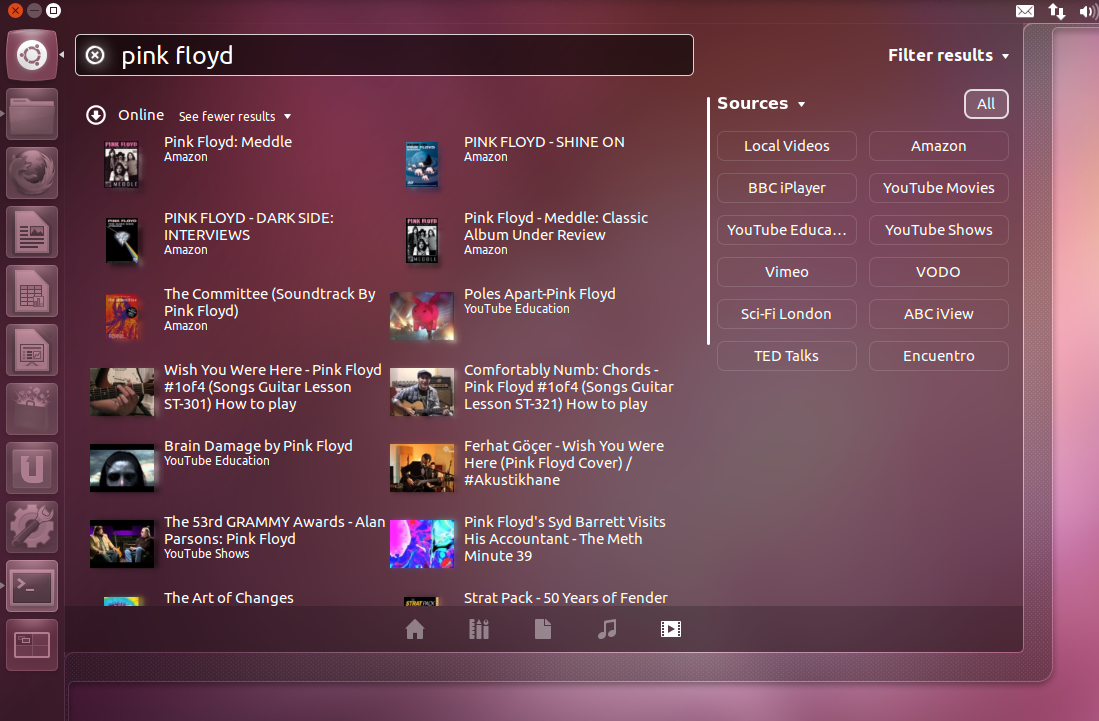
Task: Open The Committee soundtrack cover thumbnail
Action: pos(122,317)
